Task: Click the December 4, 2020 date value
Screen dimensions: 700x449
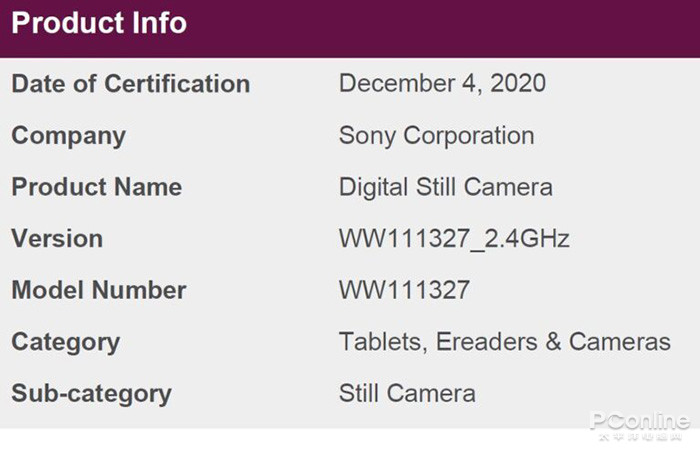Action: [442, 83]
